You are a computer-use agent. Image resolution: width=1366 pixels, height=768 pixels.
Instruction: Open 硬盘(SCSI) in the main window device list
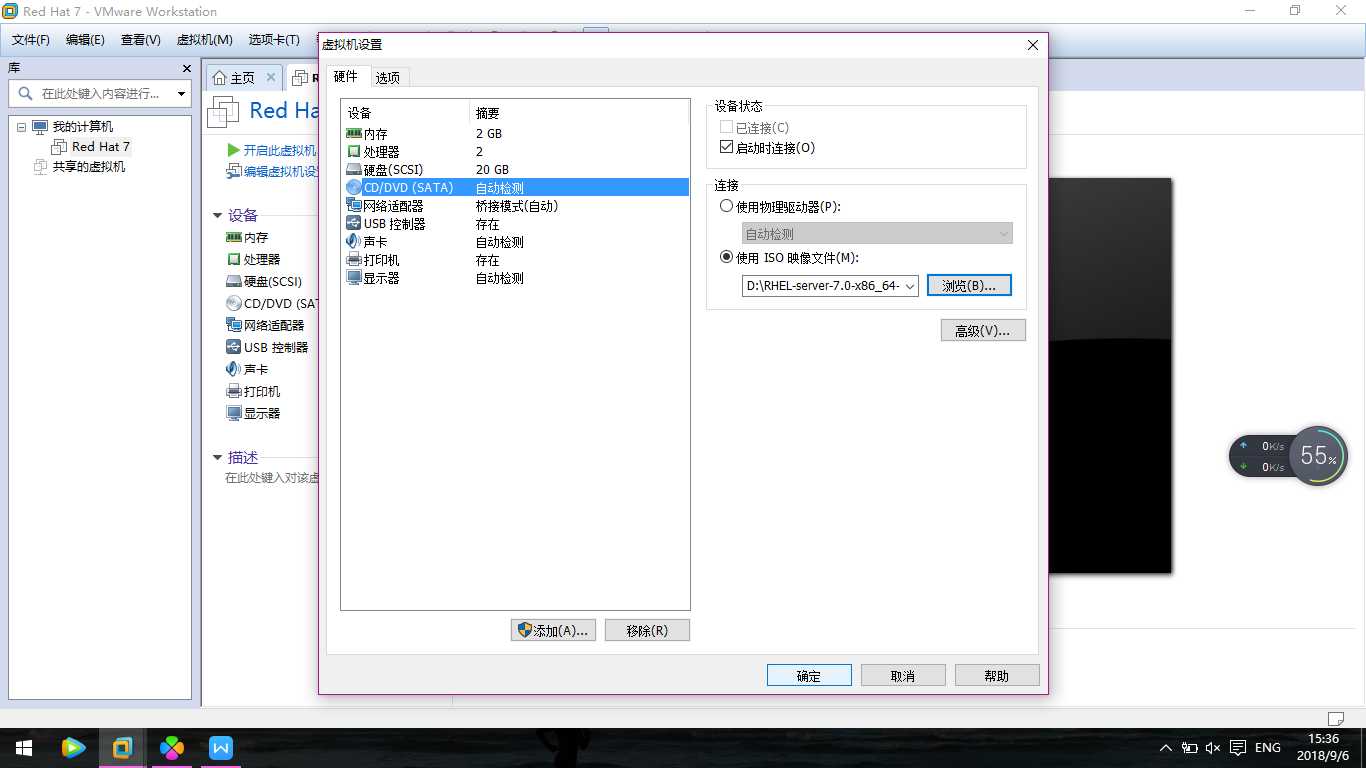point(264,282)
